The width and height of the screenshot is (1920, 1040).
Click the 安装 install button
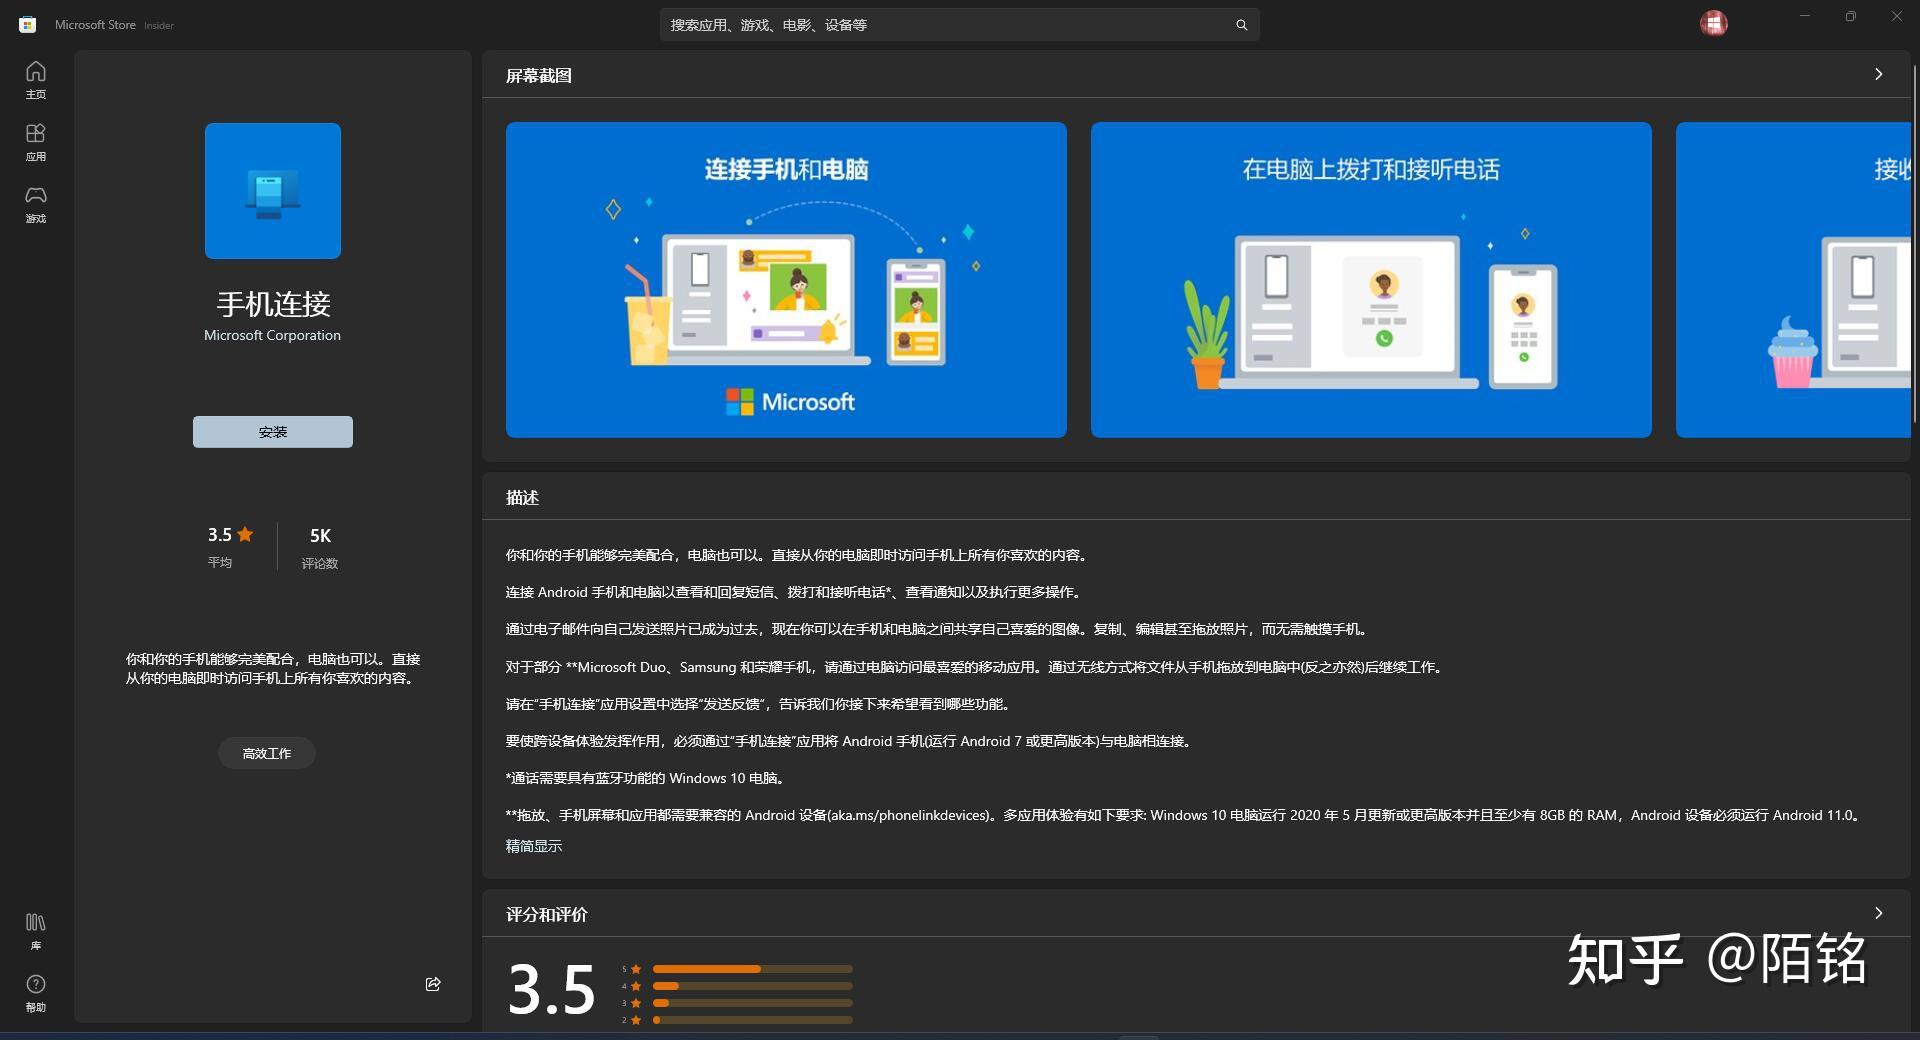272,431
